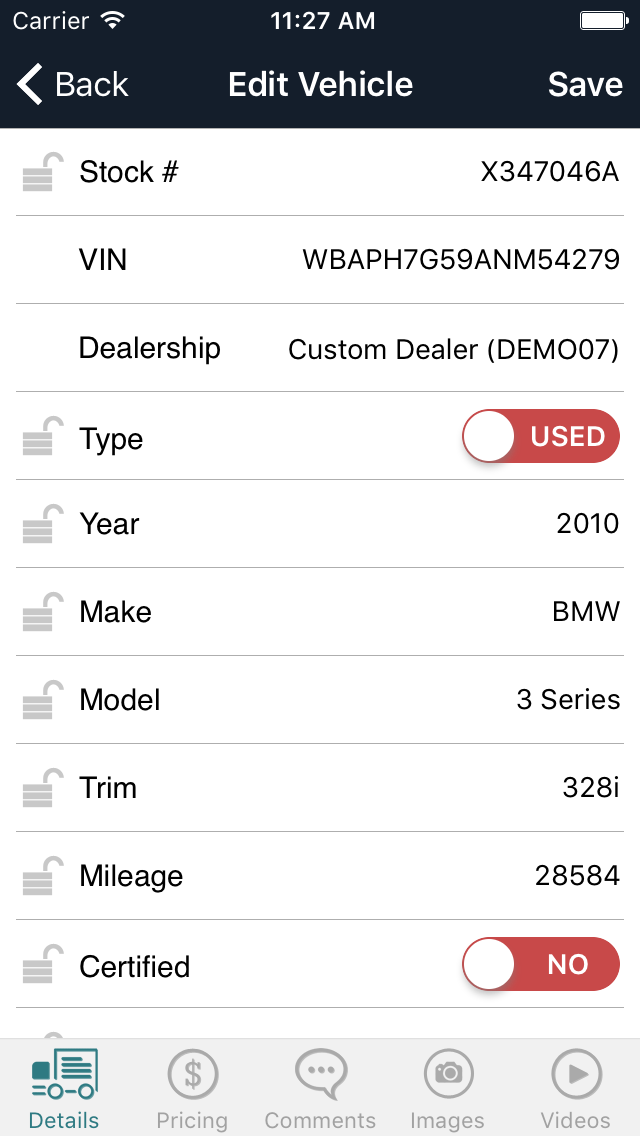Screen dimensions: 640x1136
Task: Toggle the Type switch from USED
Action: click(x=540, y=436)
